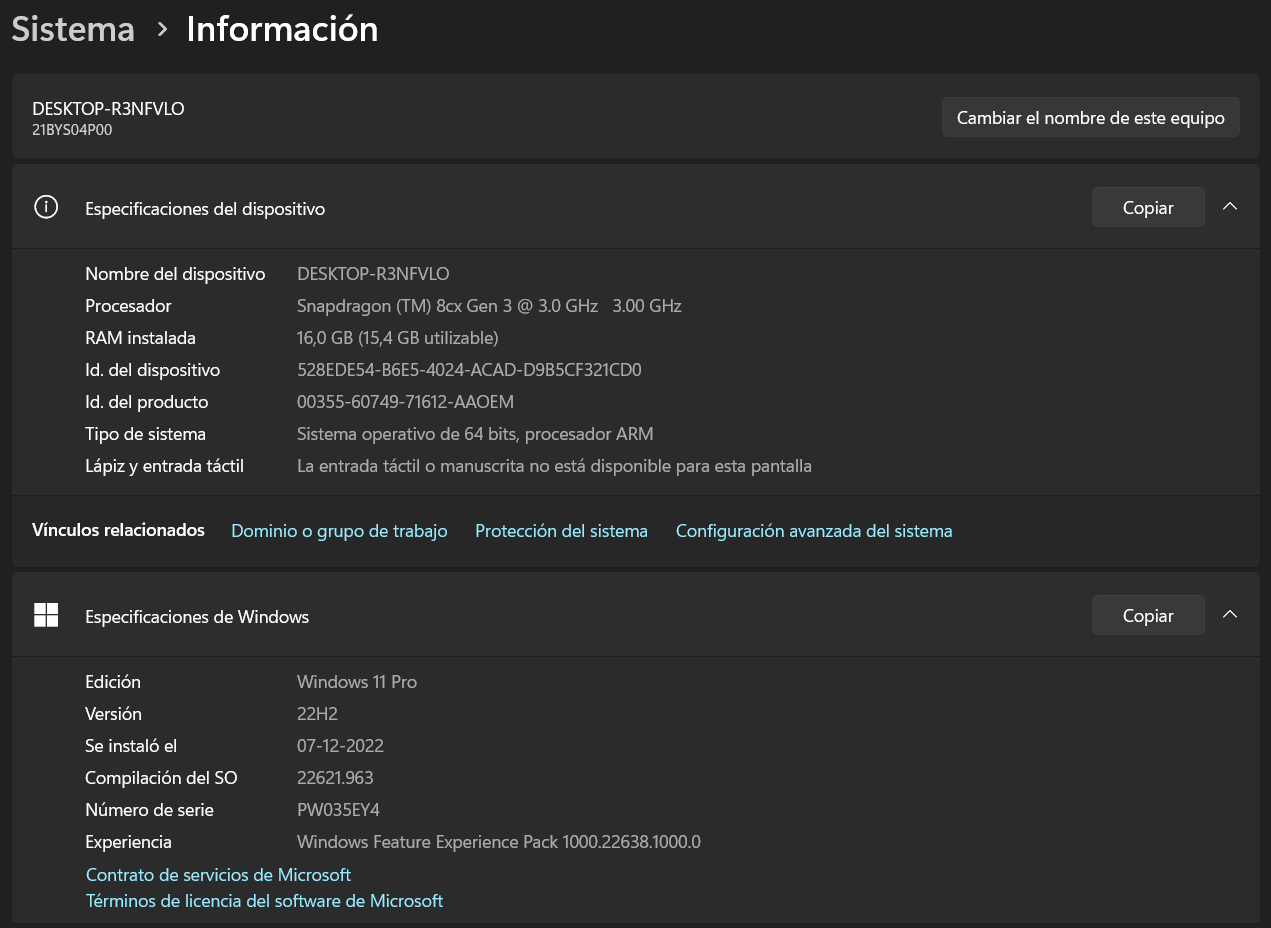Viewport: 1271px width, 928px height.
Task: Collapse the Especificaciones del dispositivo section
Action: [1230, 207]
